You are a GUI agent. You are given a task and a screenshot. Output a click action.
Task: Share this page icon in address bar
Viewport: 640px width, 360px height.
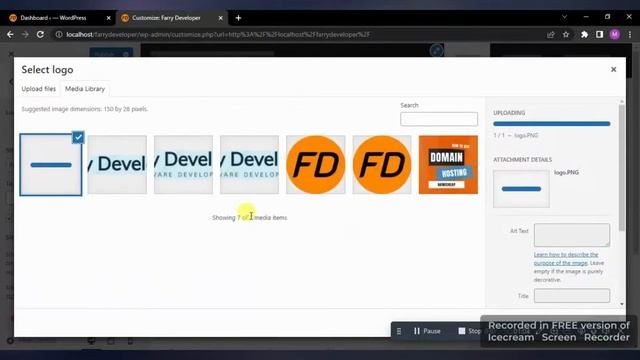point(551,35)
